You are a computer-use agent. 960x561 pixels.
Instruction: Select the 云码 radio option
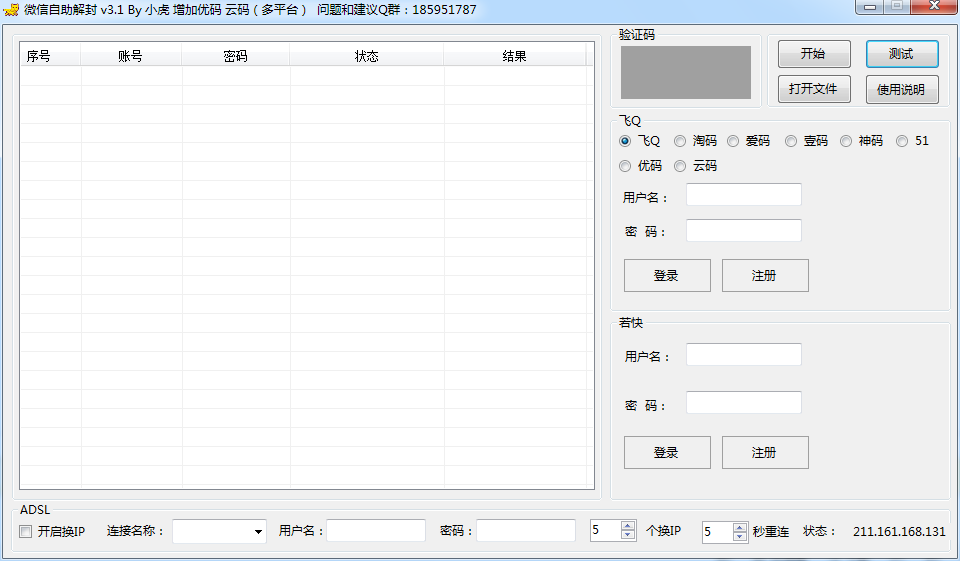(680, 166)
